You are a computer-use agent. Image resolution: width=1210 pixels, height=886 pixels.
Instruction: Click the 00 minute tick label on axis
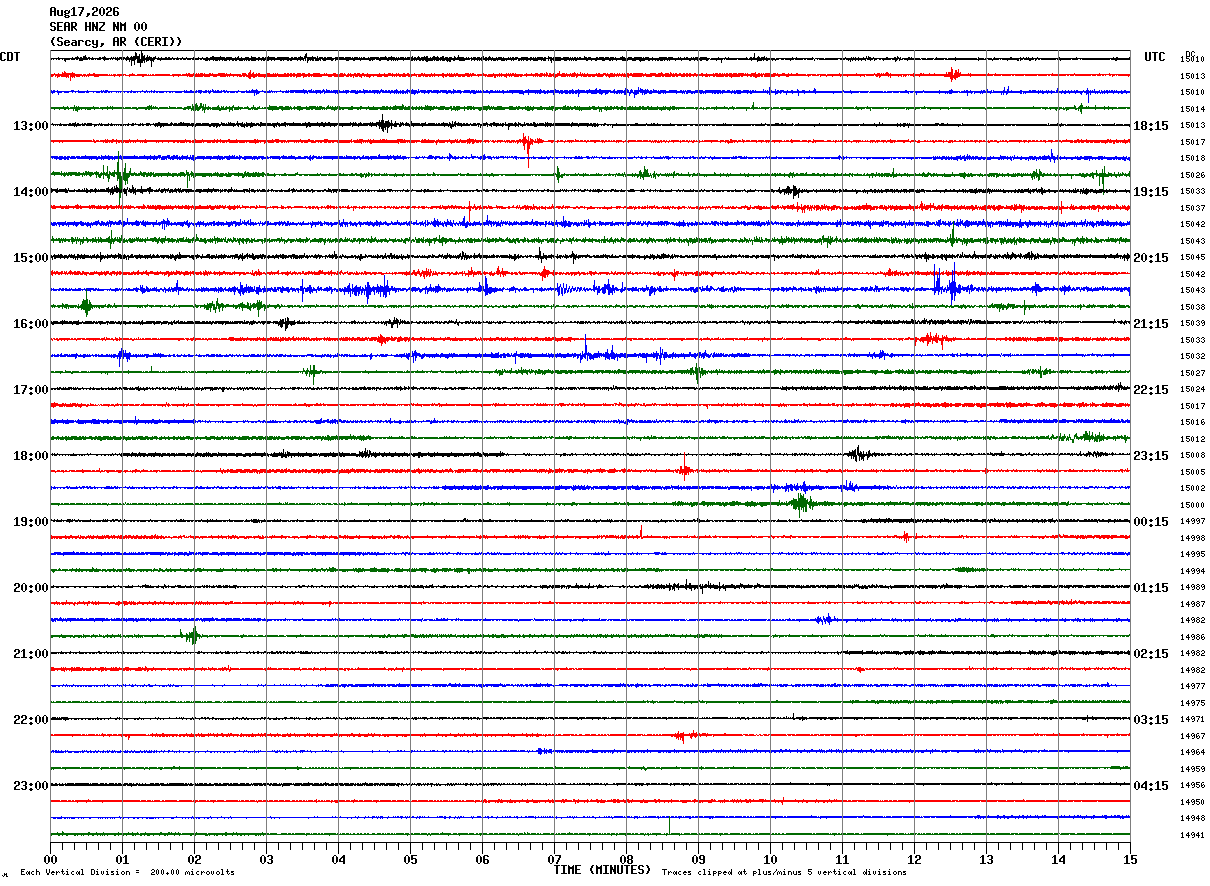(x=50, y=859)
